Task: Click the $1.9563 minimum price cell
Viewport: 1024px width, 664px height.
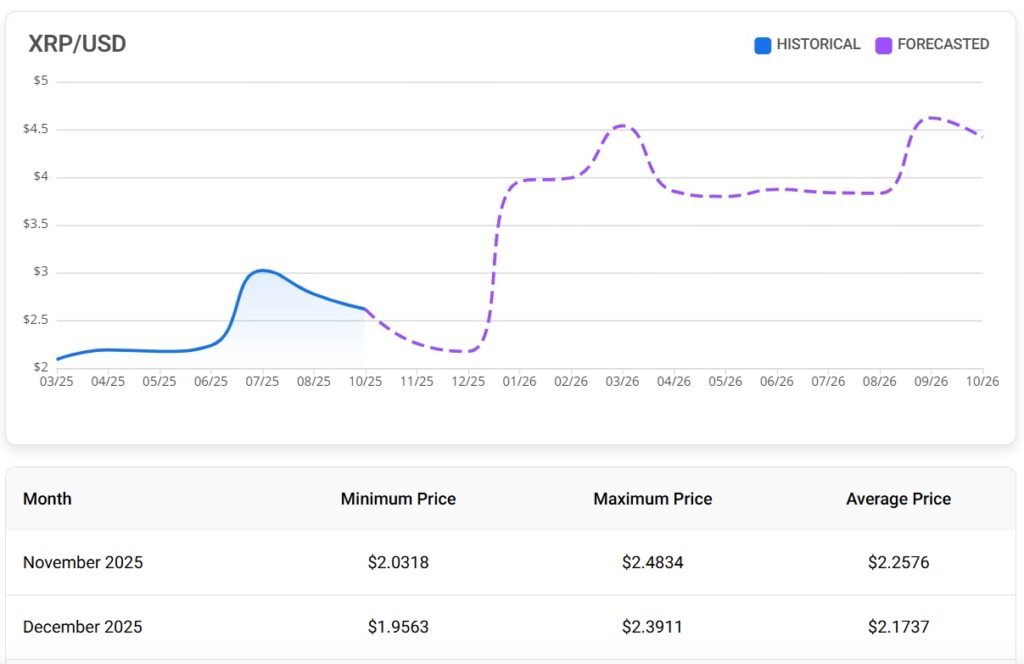Action: pos(398,627)
